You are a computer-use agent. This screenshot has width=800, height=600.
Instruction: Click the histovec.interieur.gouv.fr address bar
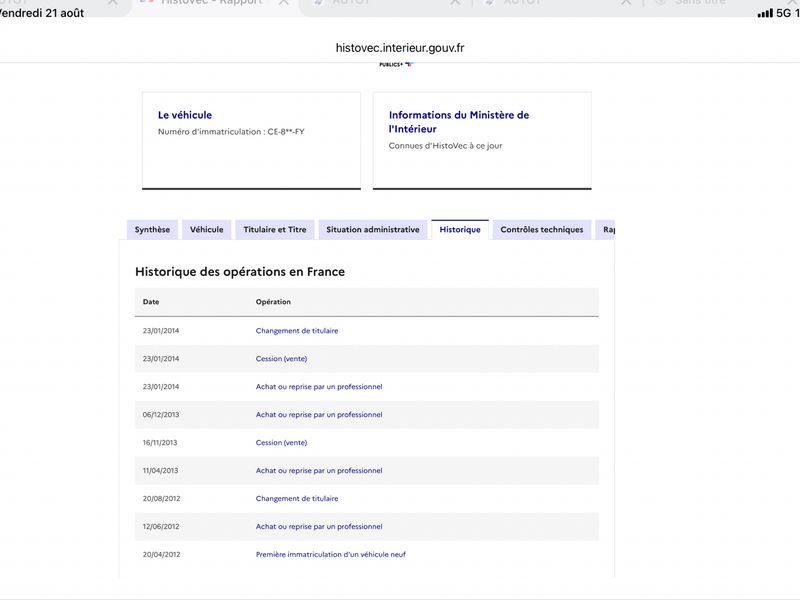(x=400, y=48)
